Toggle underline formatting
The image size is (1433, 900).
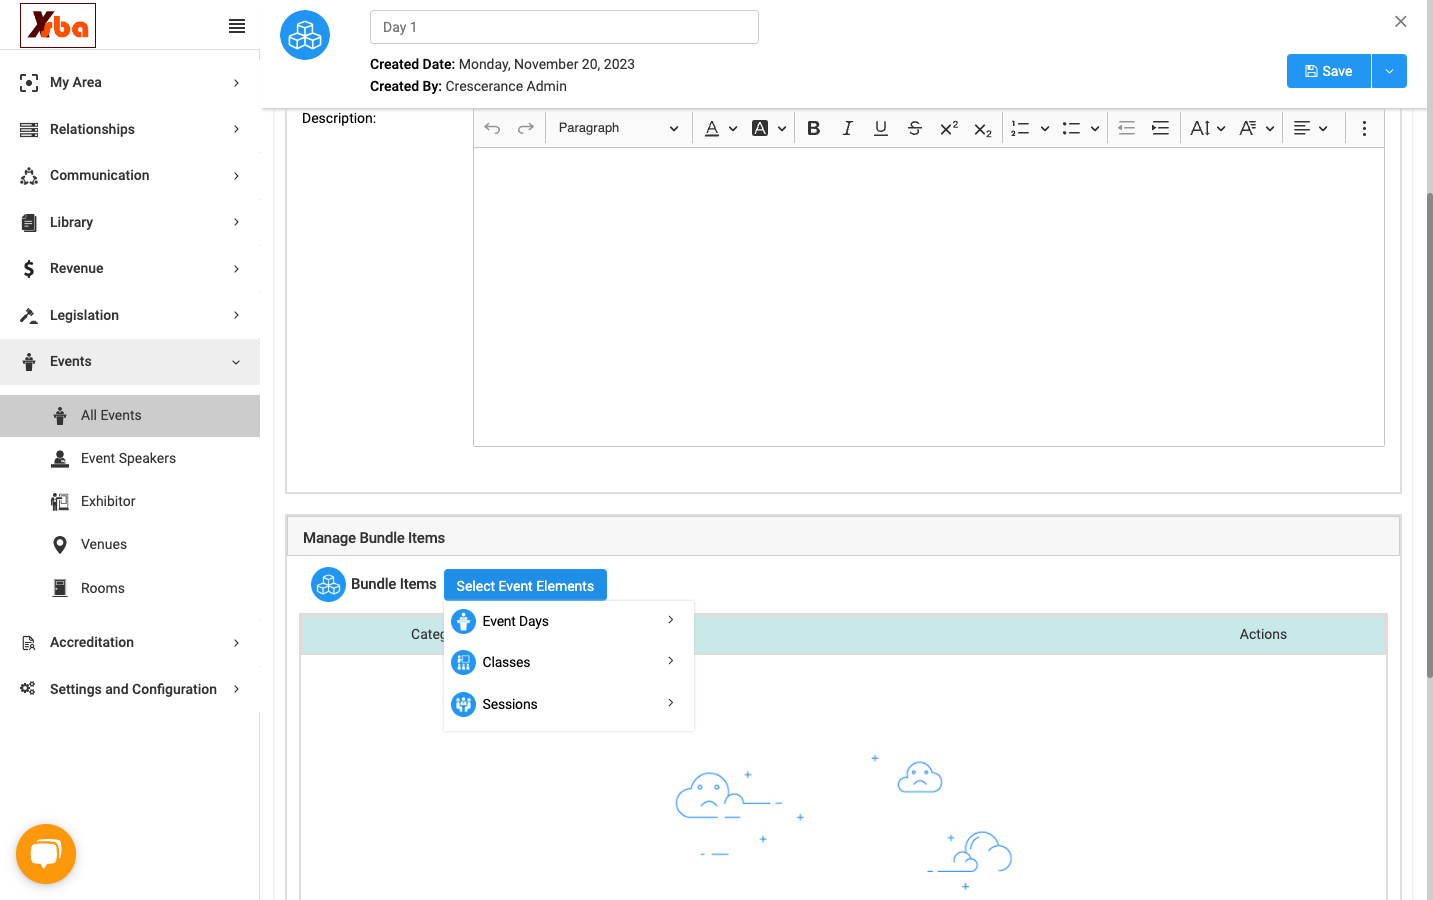pos(881,128)
